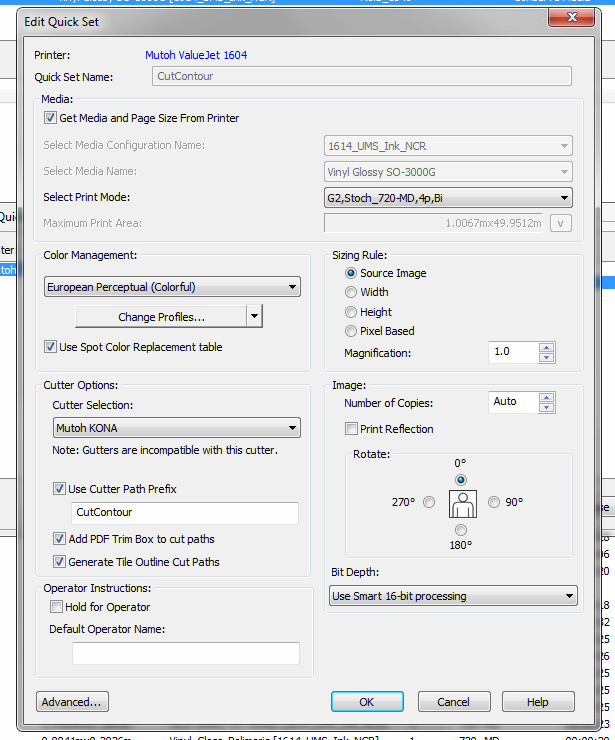Click the person rotation preview icon
The height and width of the screenshot is (740, 615).
click(463, 504)
